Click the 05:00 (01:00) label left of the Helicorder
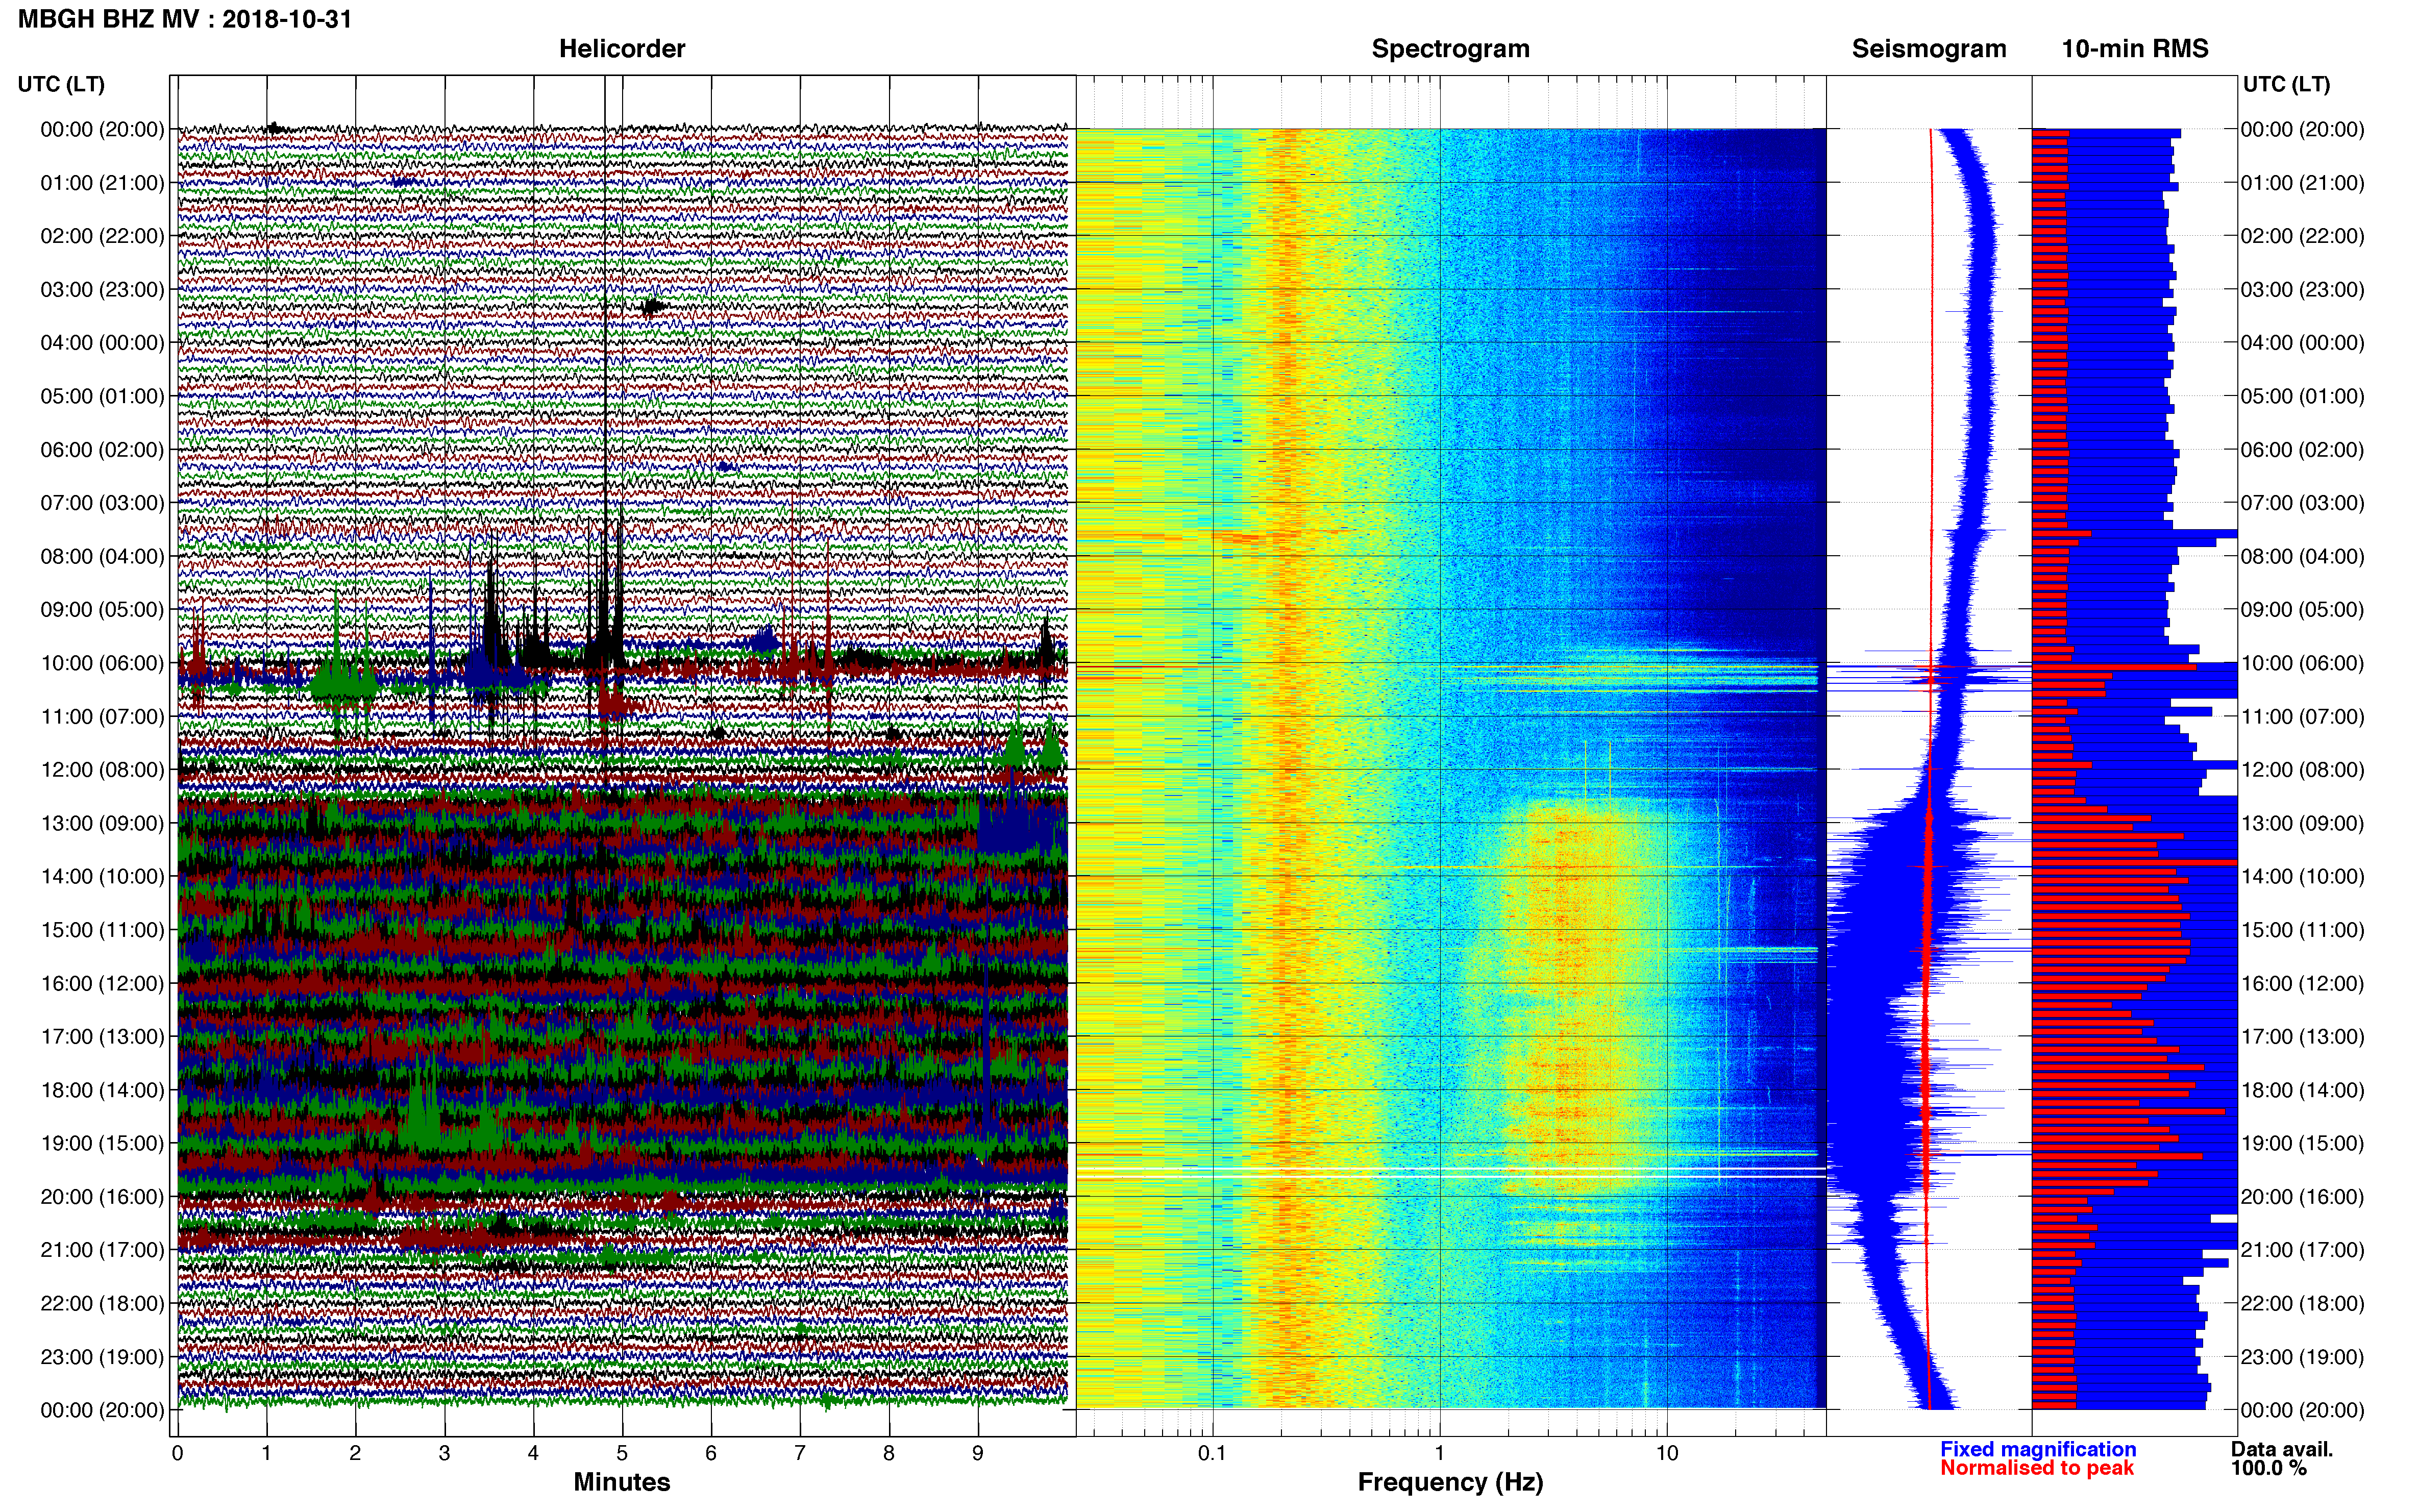 102,396
